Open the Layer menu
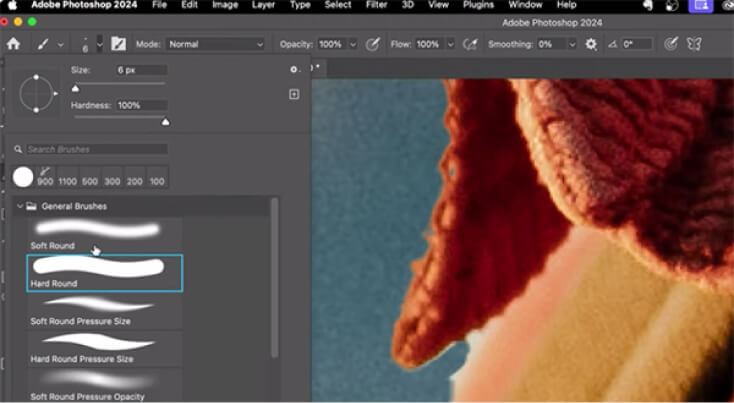Screen dimensions: 734x403 click(263, 5)
